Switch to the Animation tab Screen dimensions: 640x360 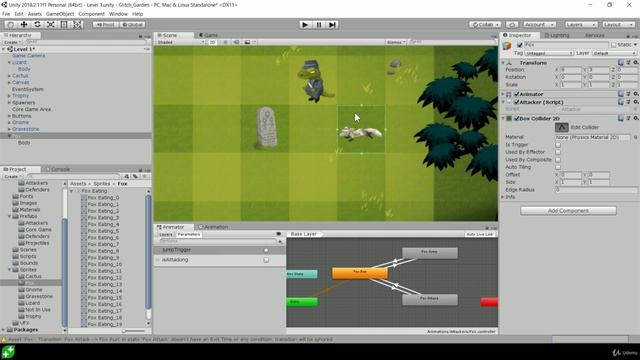coord(213,227)
